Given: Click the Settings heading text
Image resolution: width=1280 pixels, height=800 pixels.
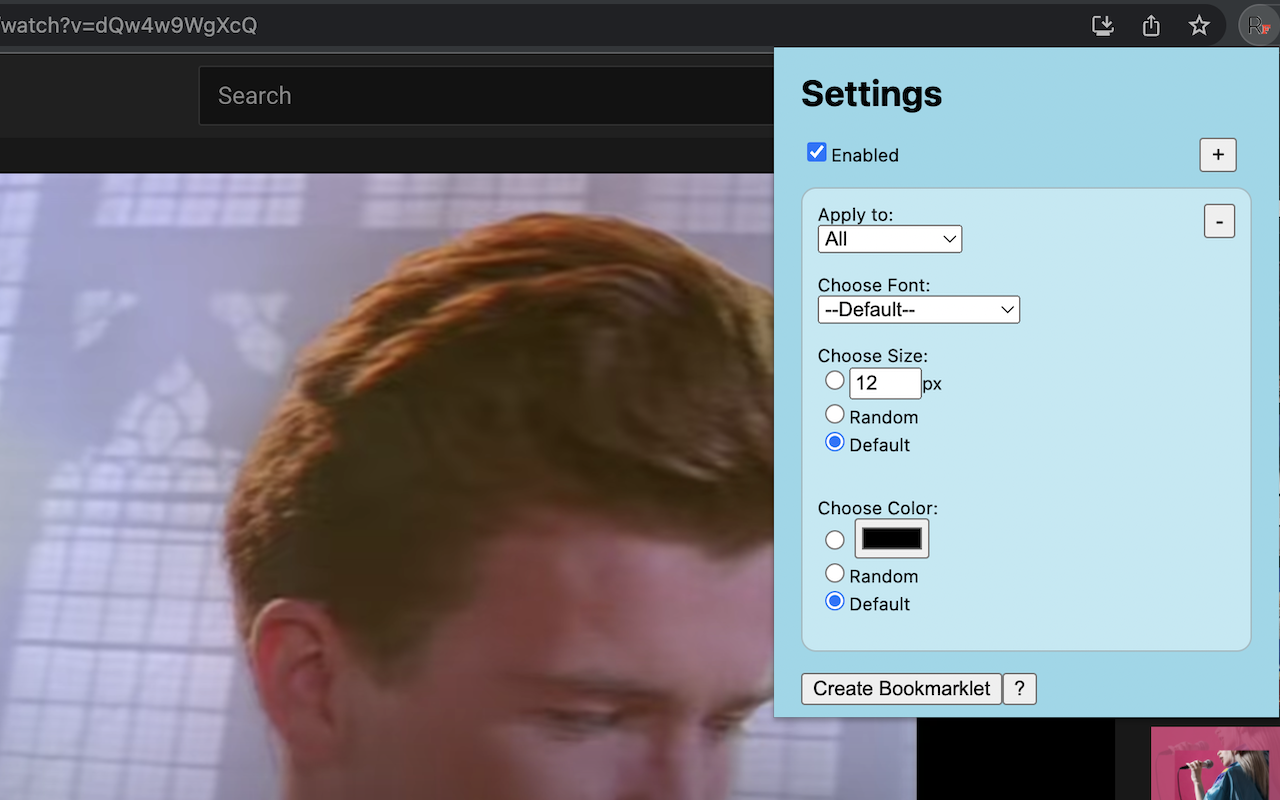Looking at the screenshot, I should (x=872, y=94).
